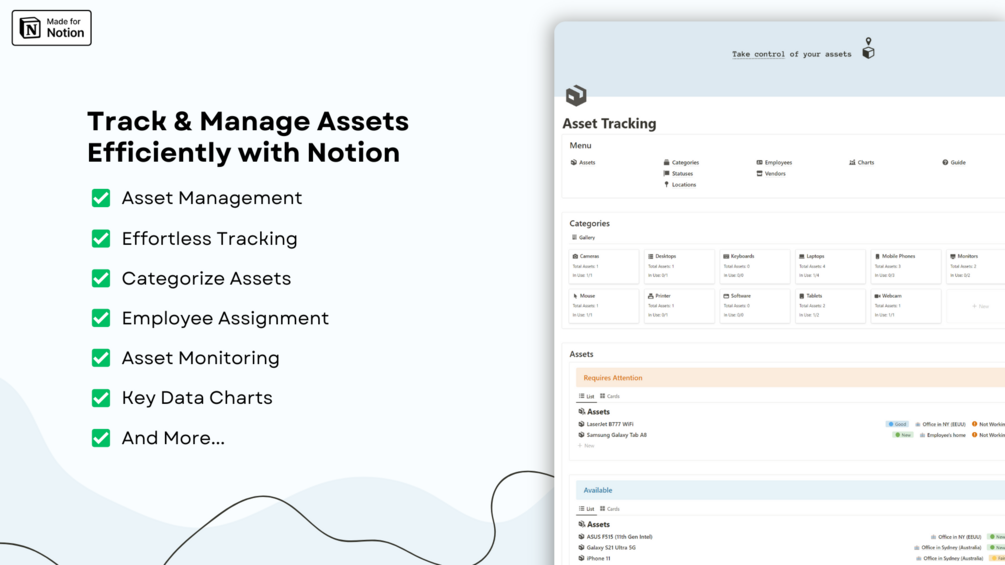Click the Webcam category icon

[877, 296]
